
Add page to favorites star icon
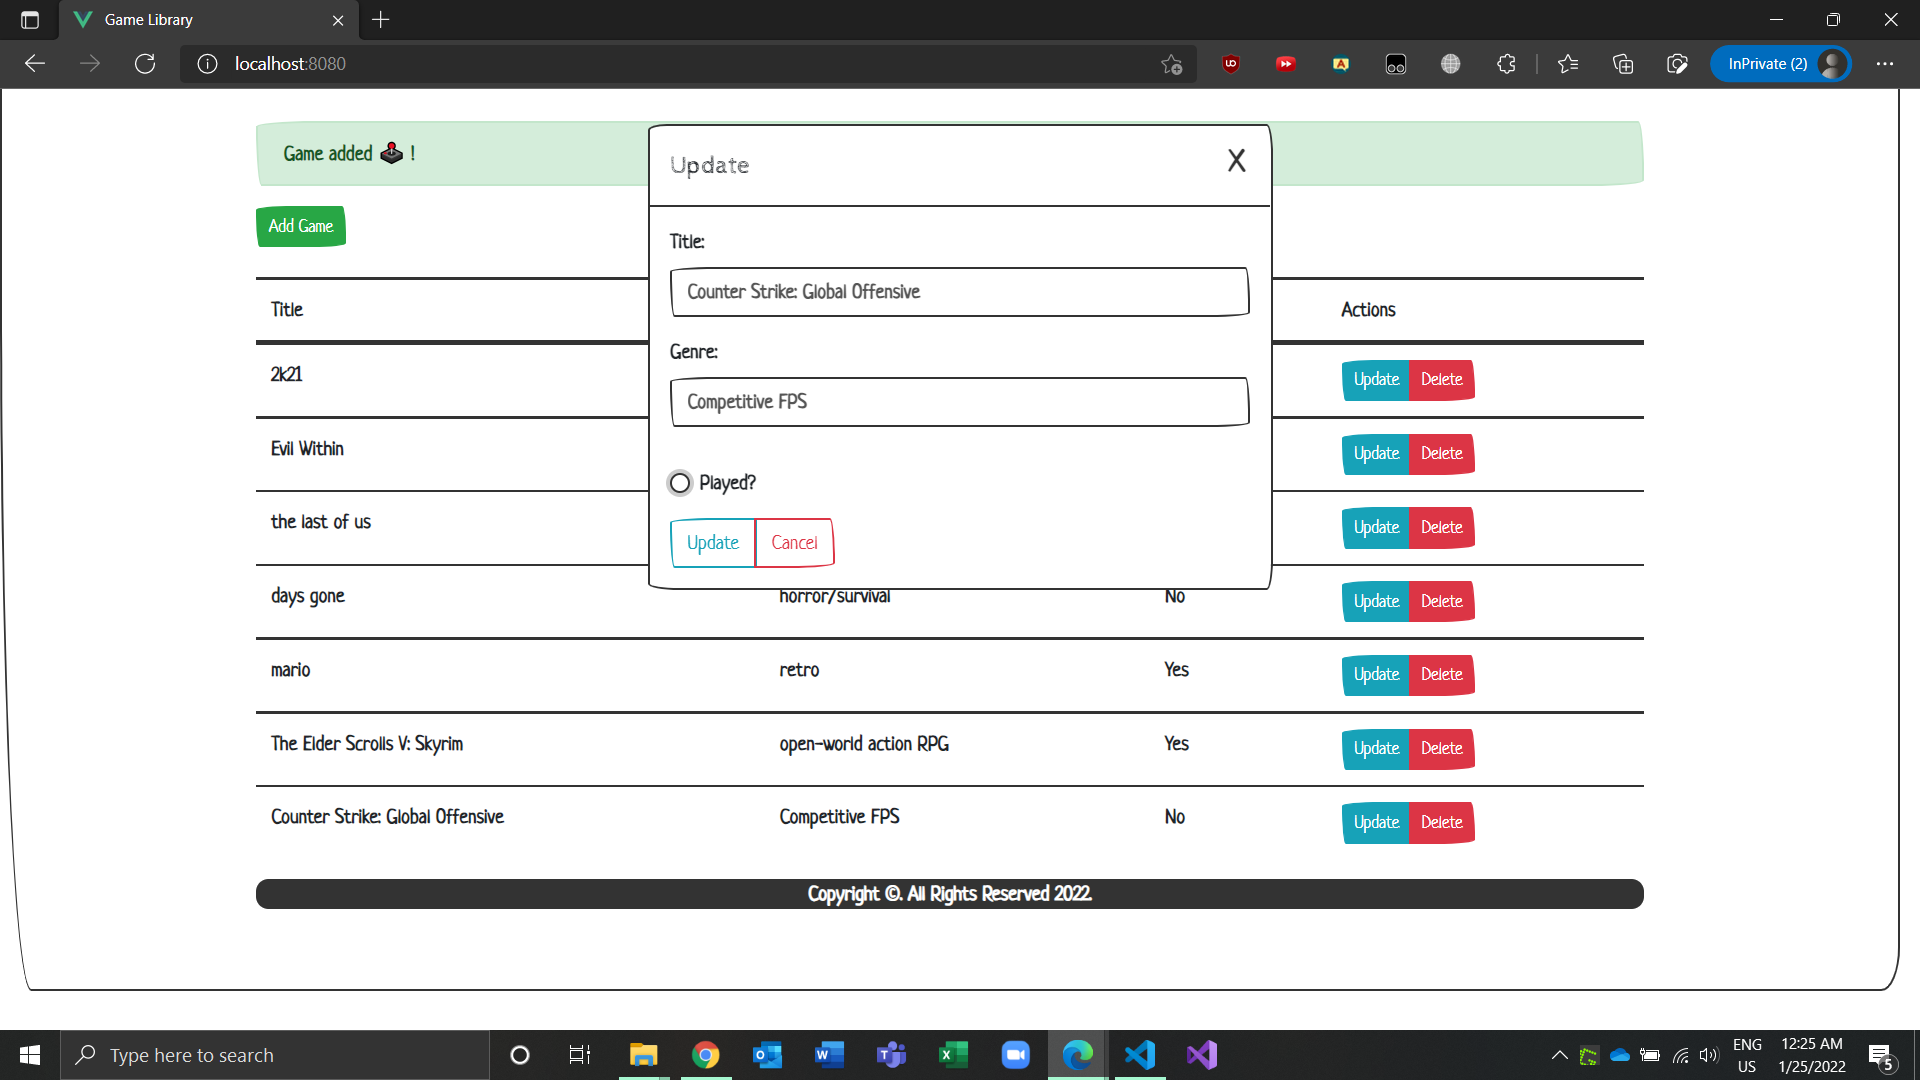(x=1171, y=64)
